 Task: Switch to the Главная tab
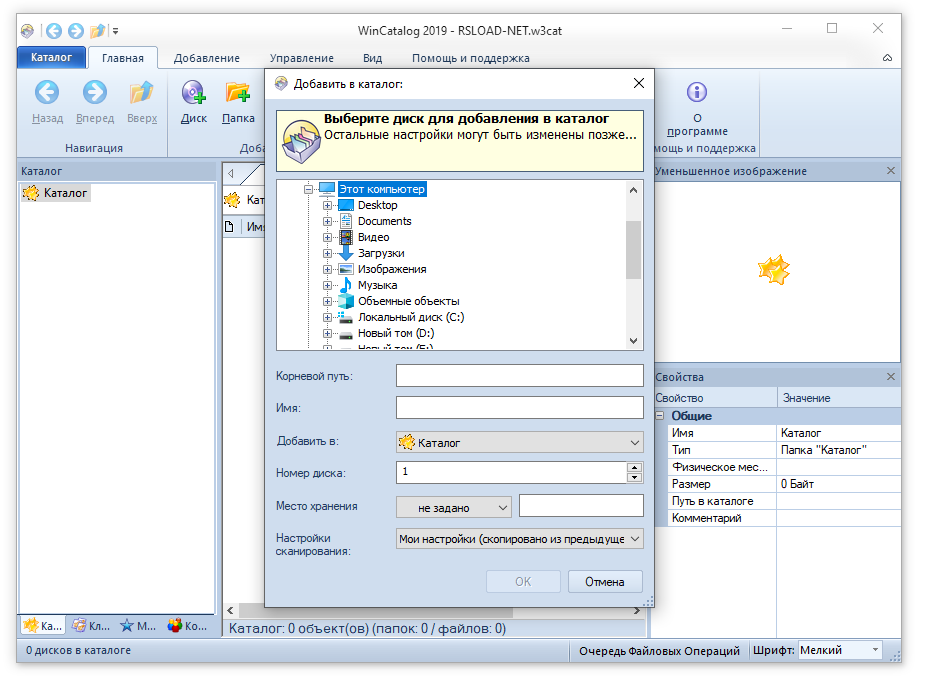click(x=122, y=58)
